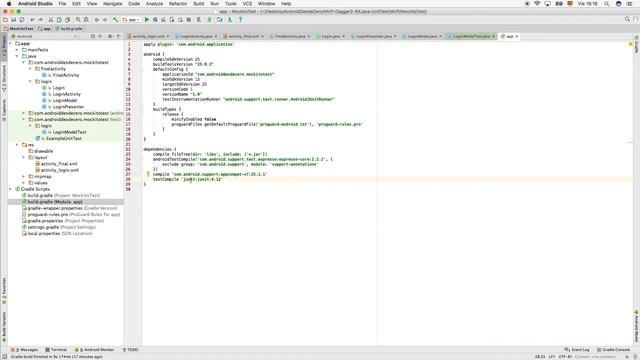Open the run configuration app dropdown
640x360 pixels.
pyautogui.click(x=131, y=20)
